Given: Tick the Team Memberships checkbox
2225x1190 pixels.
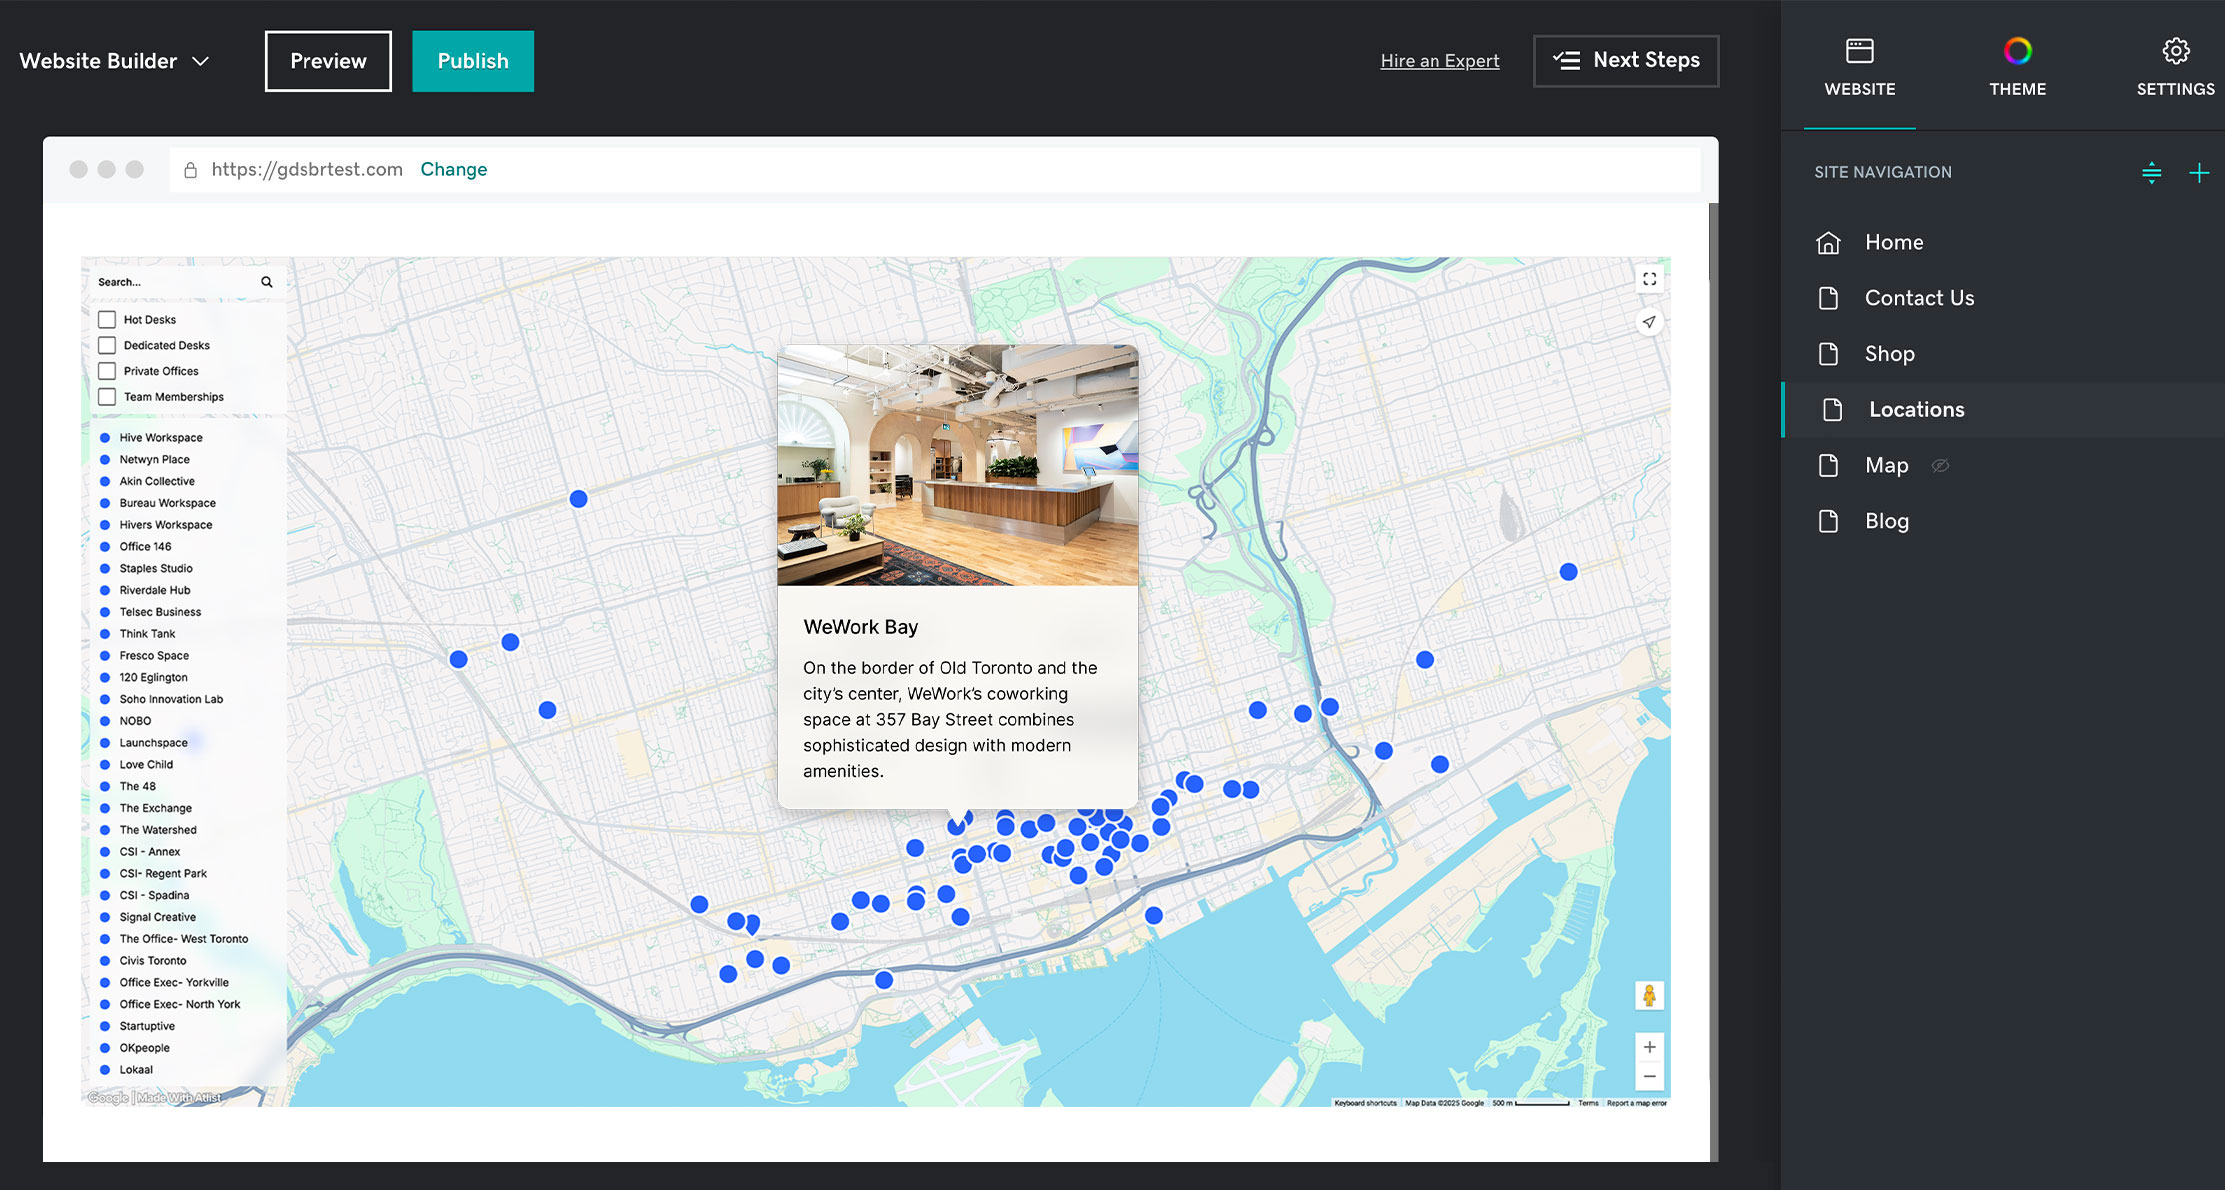Looking at the screenshot, I should coord(107,397).
